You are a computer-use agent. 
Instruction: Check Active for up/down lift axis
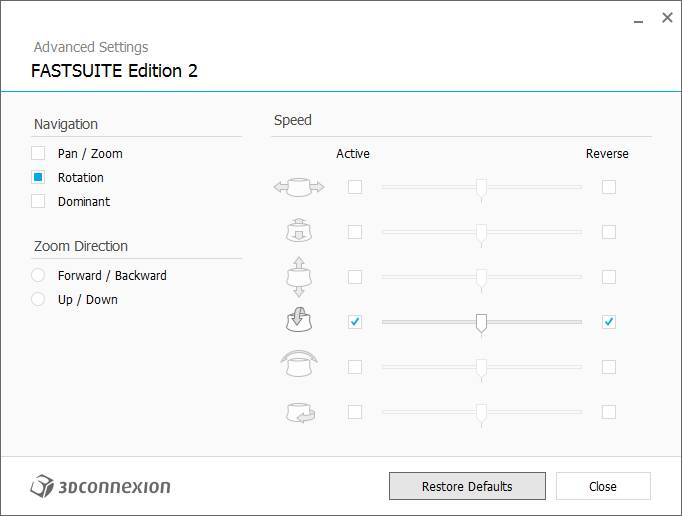tap(355, 277)
